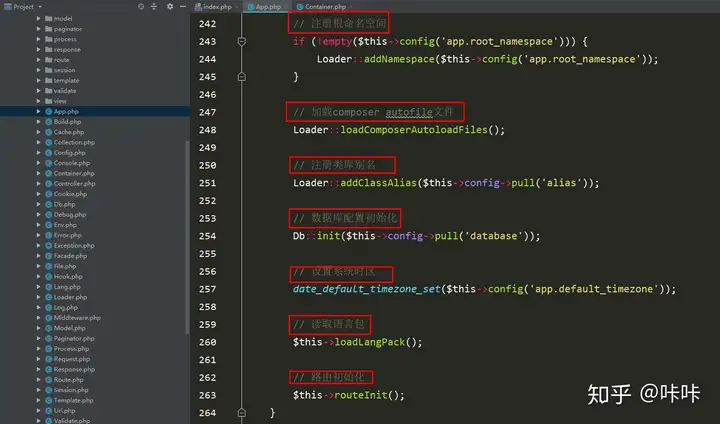The width and height of the screenshot is (720, 424).
Task: Open the Project panel settings gear
Action: click(x=170, y=6)
